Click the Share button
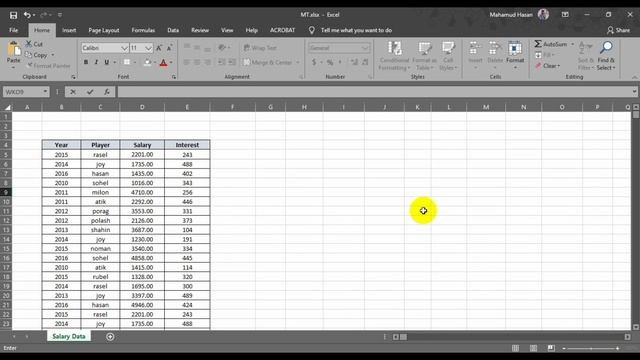 [618, 30]
